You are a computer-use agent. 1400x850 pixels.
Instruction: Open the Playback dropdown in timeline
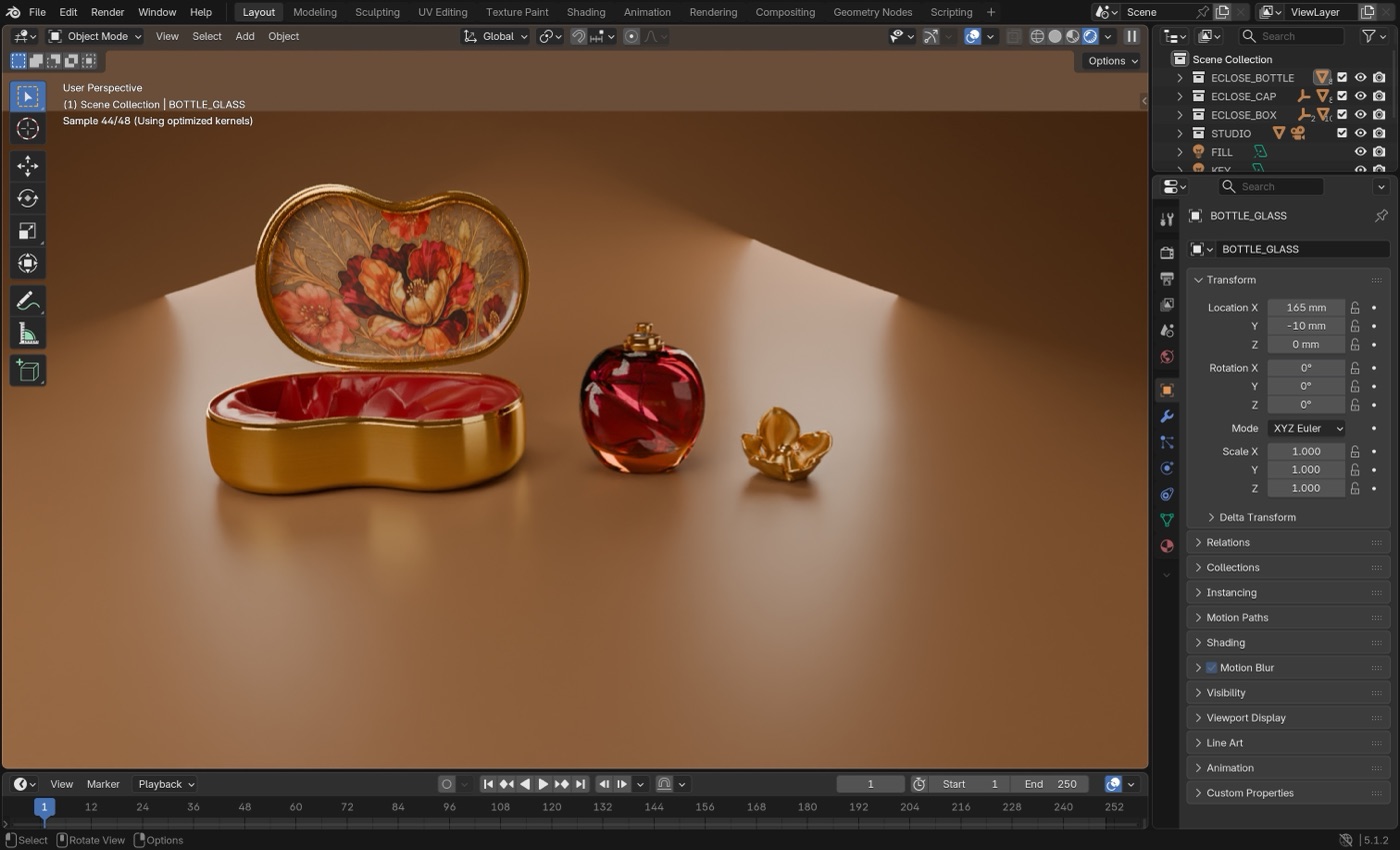(x=166, y=784)
